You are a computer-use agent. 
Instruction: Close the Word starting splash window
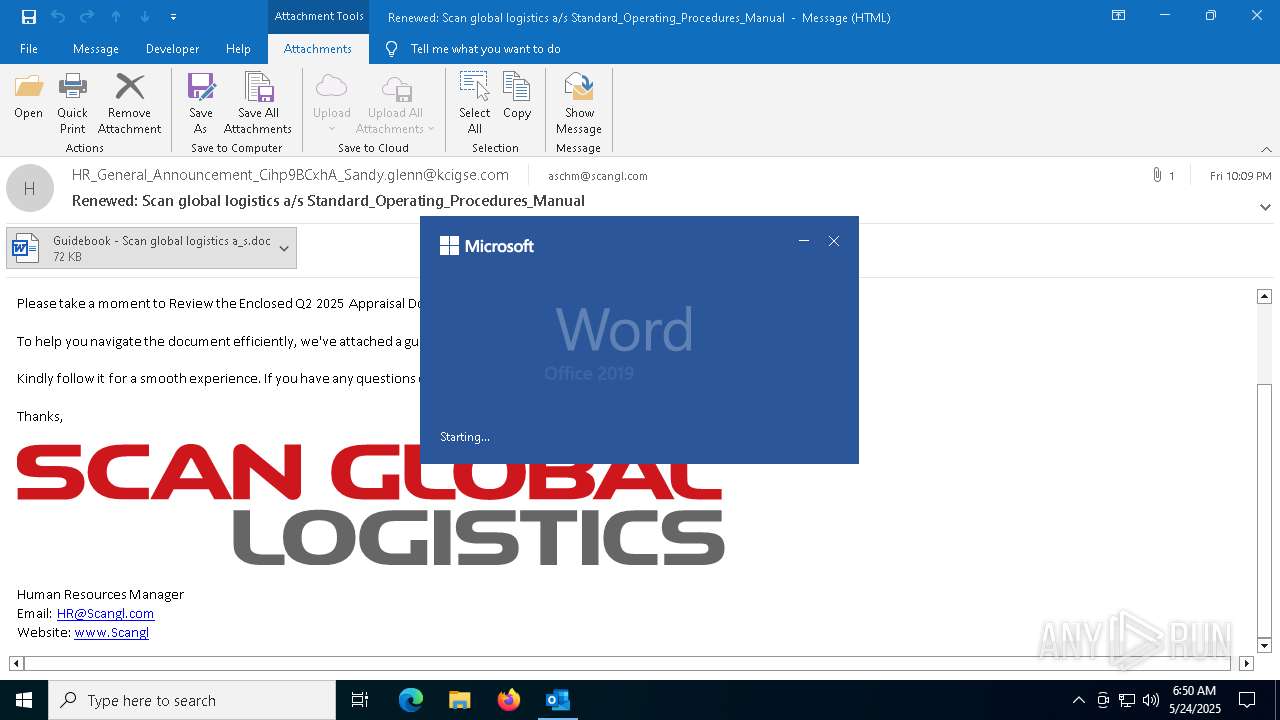click(834, 241)
